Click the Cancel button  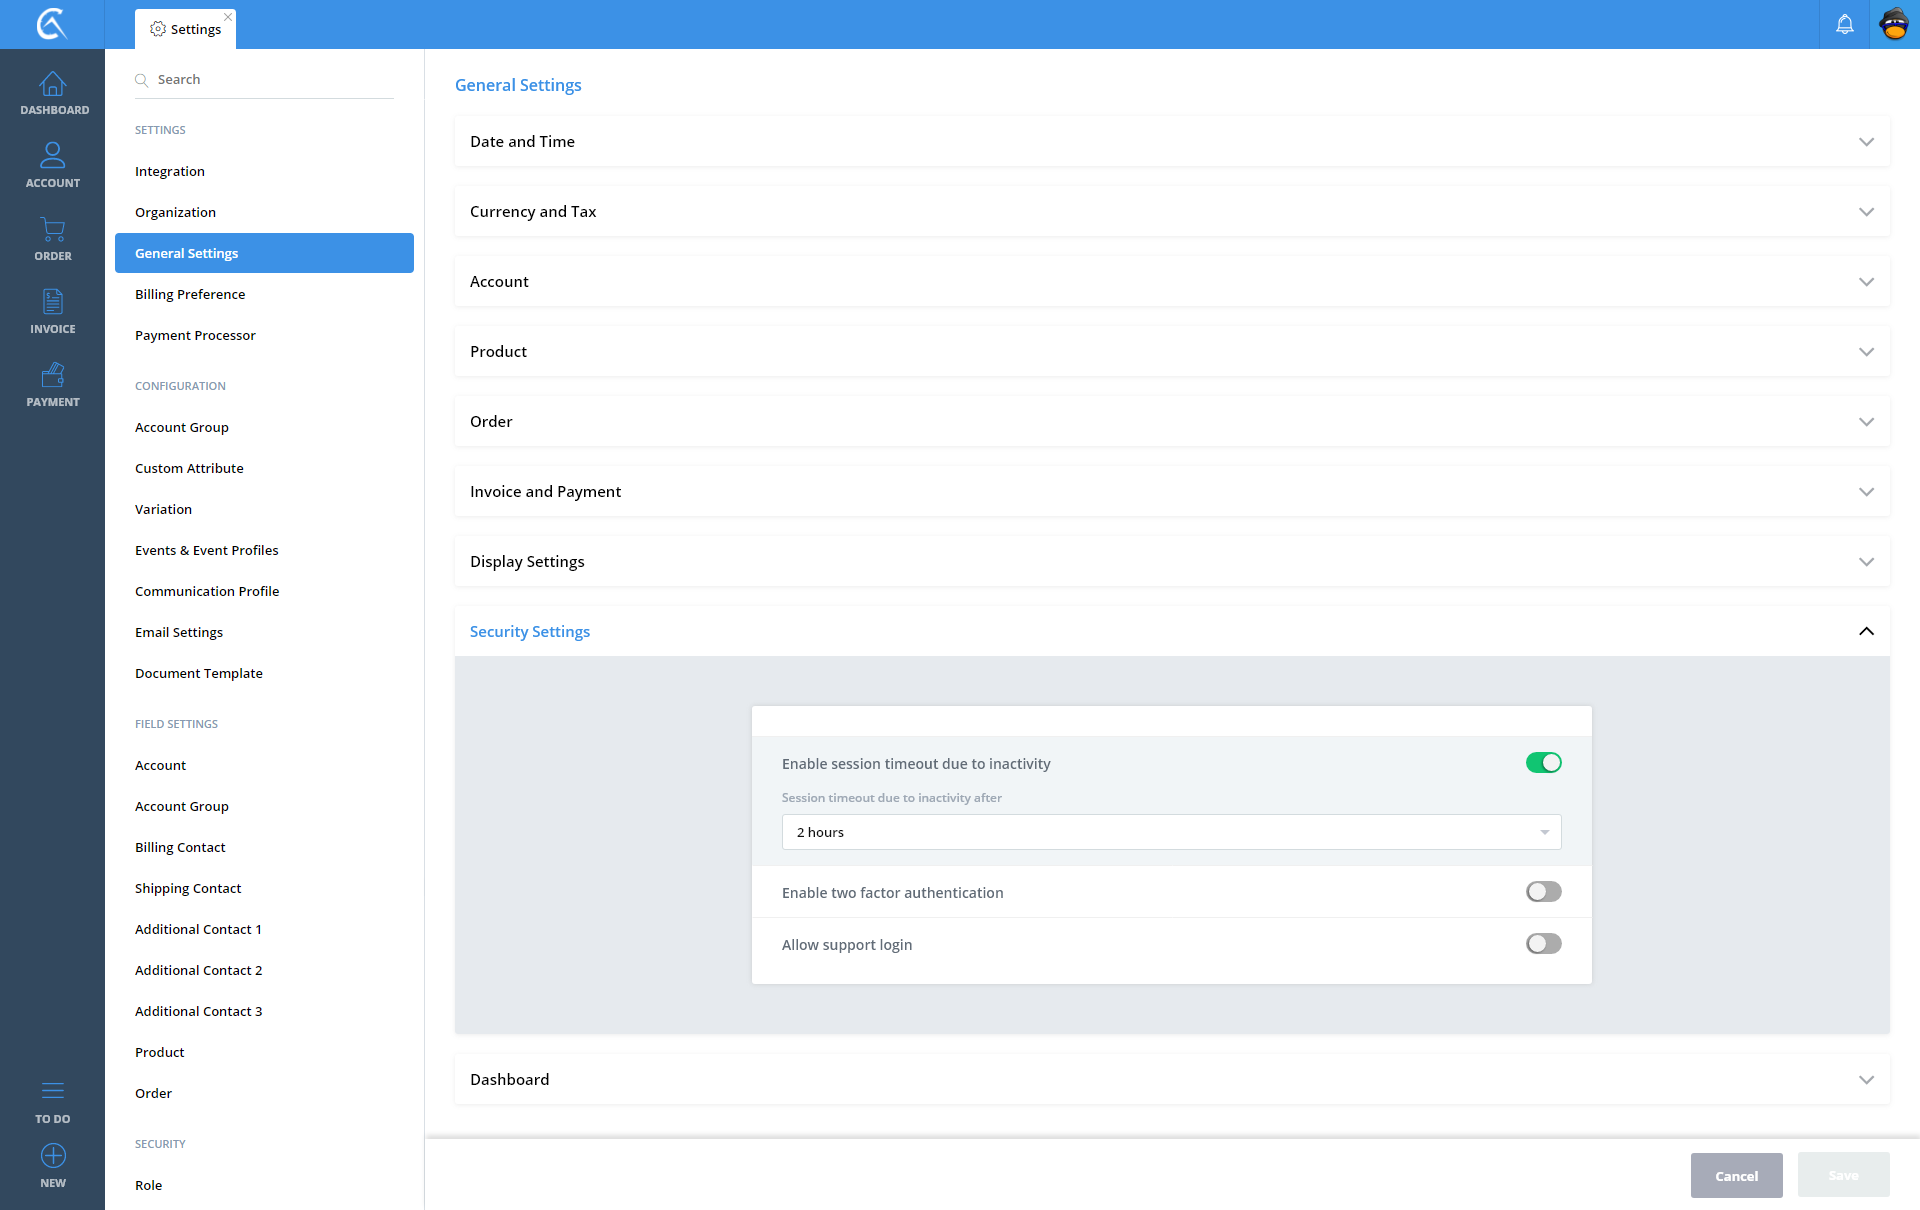pyautogui.click(x=1736, y=1176)
